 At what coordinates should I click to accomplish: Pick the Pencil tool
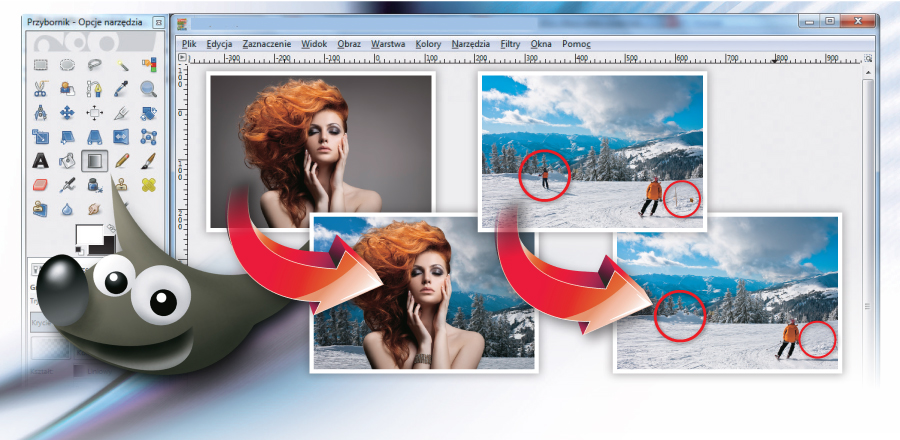121,160
